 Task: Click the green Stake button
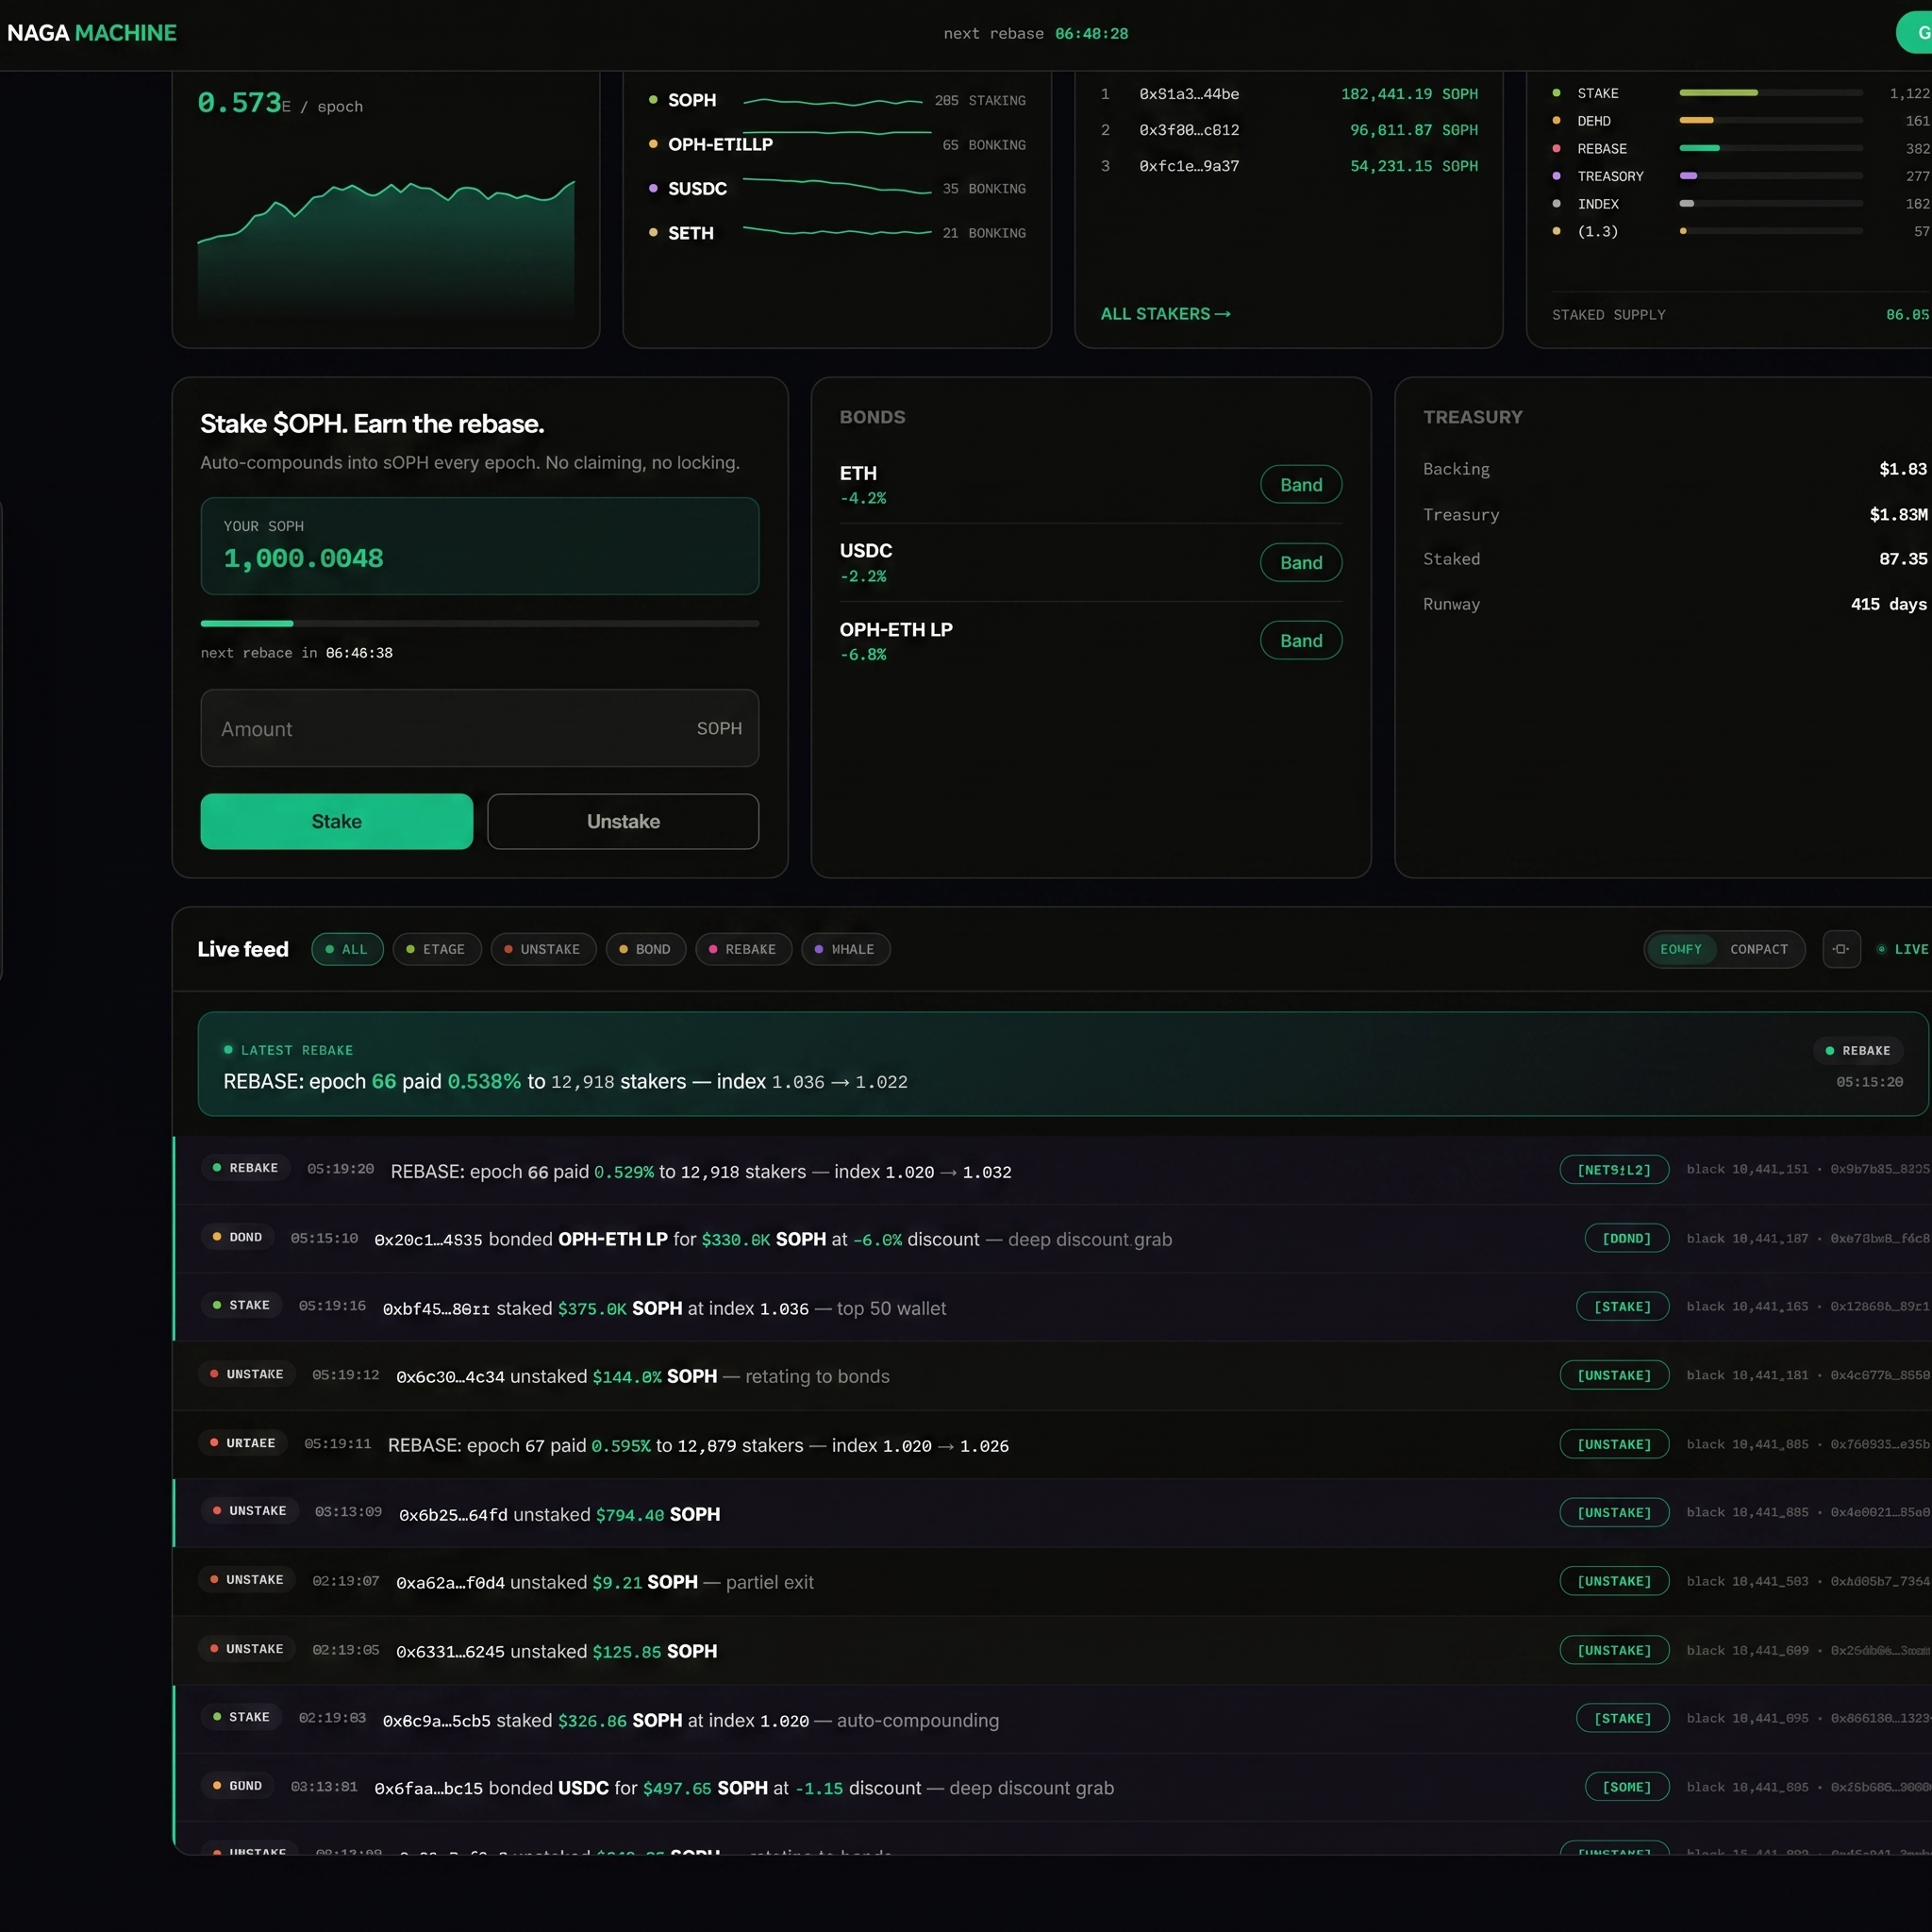(x=336, y=821)
